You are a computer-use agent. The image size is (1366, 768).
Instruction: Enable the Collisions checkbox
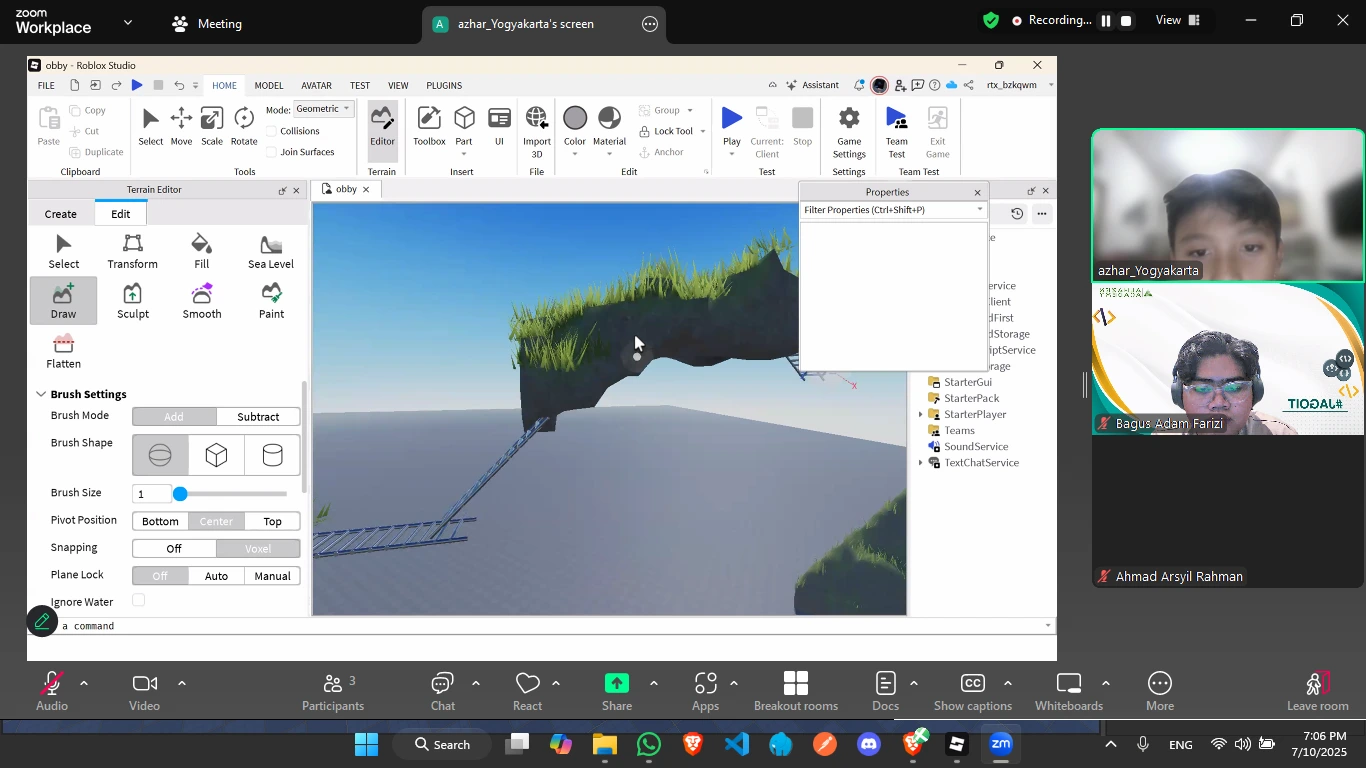pos(272,131)
